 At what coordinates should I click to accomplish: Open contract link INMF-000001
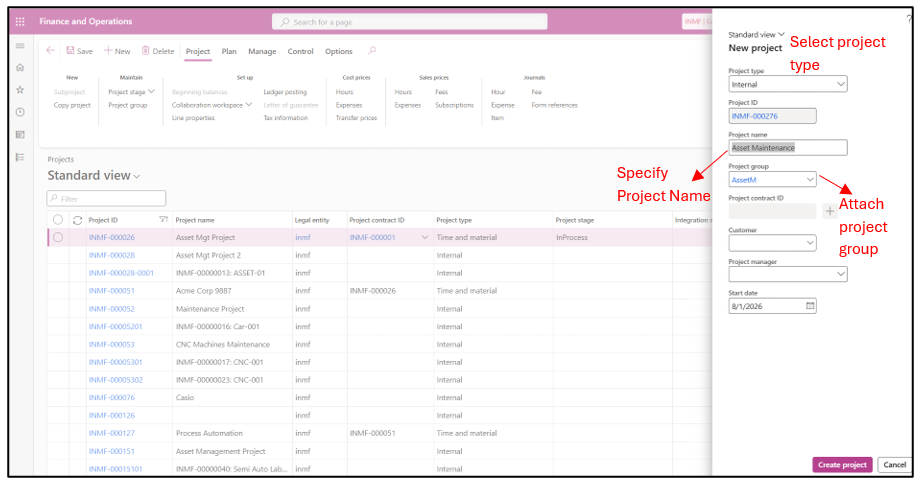pyautogui.click(x=372, y=237)
